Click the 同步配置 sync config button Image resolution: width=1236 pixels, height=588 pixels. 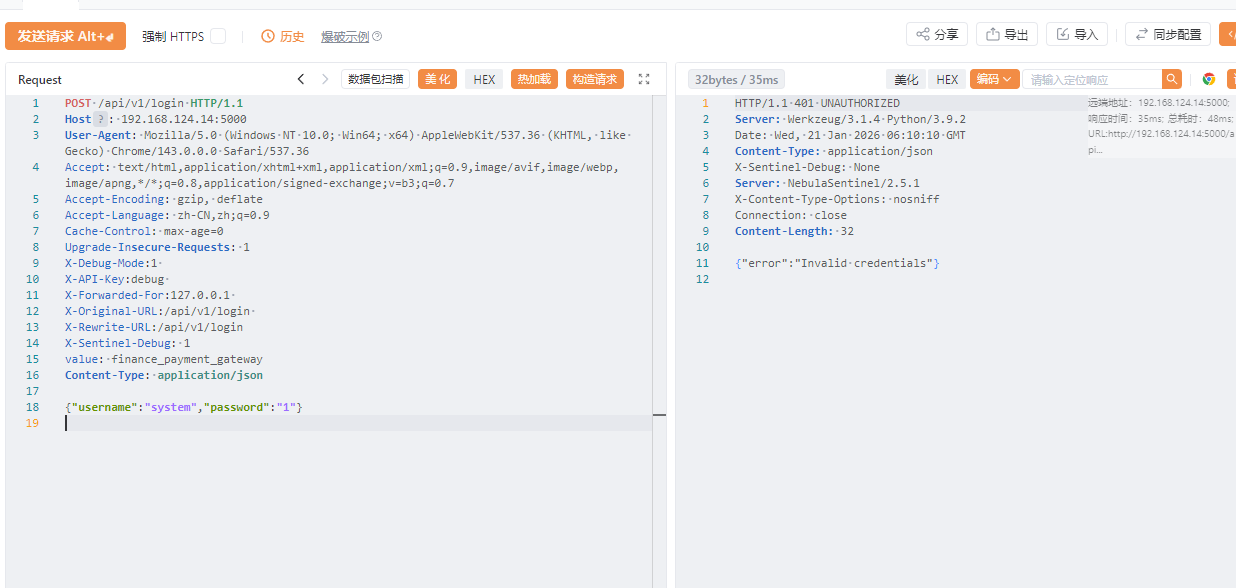pos(1167,34)
